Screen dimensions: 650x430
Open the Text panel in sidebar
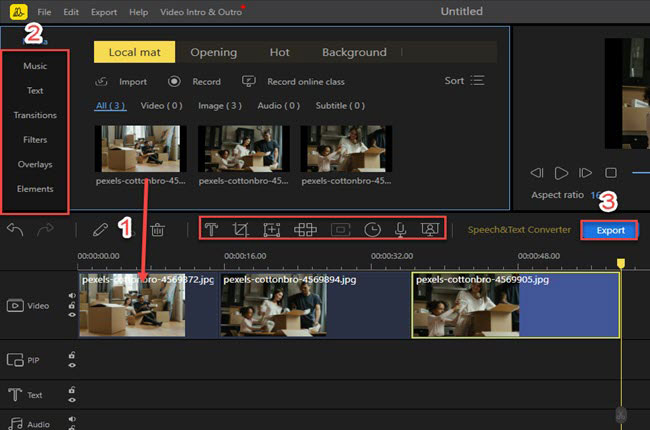coord(35,90)
